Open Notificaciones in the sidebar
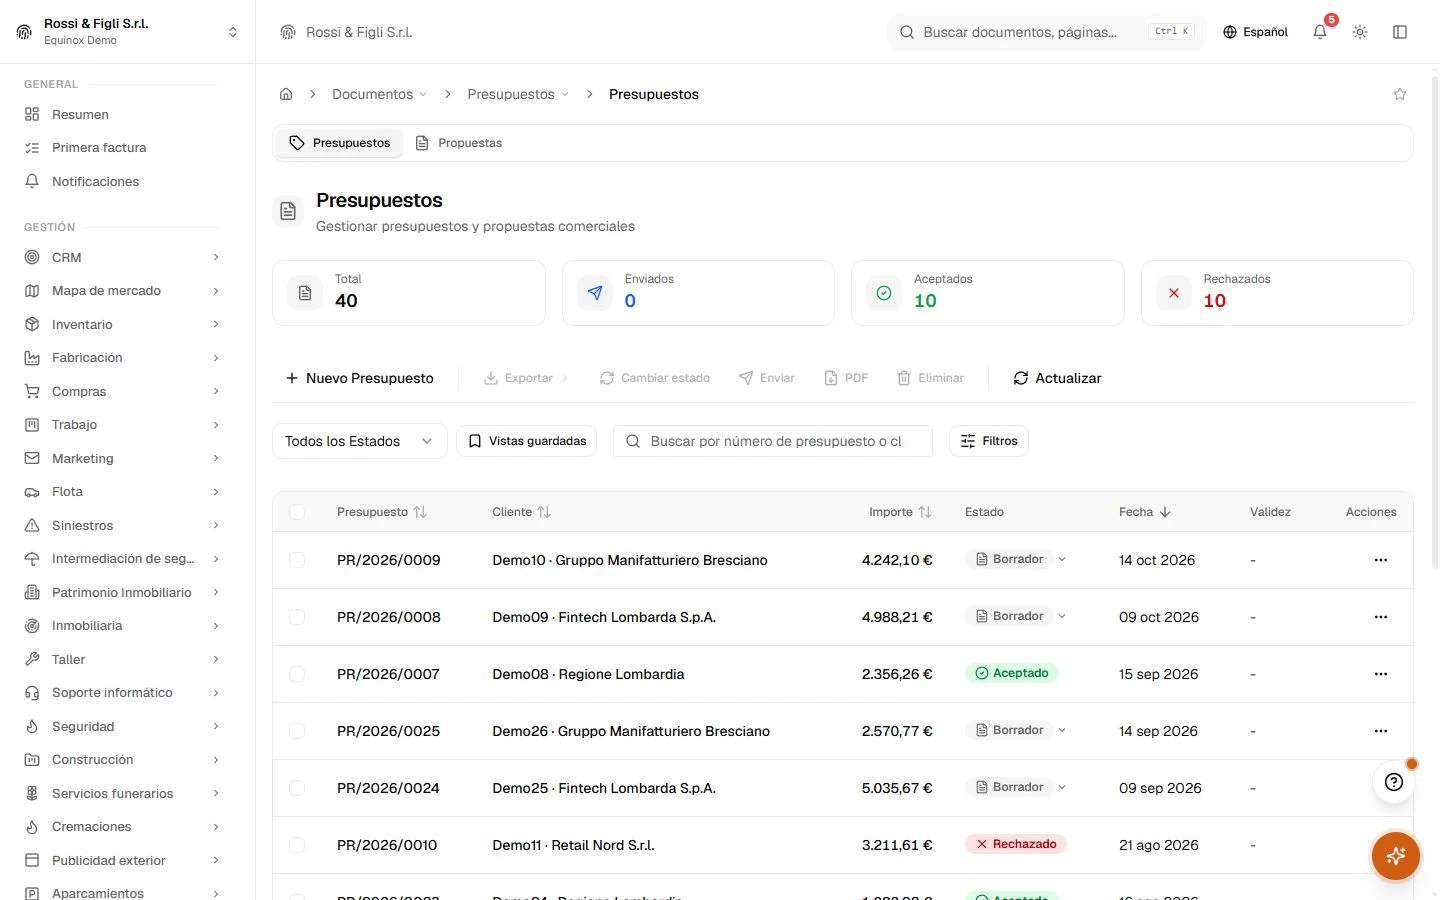 point(122,181)
